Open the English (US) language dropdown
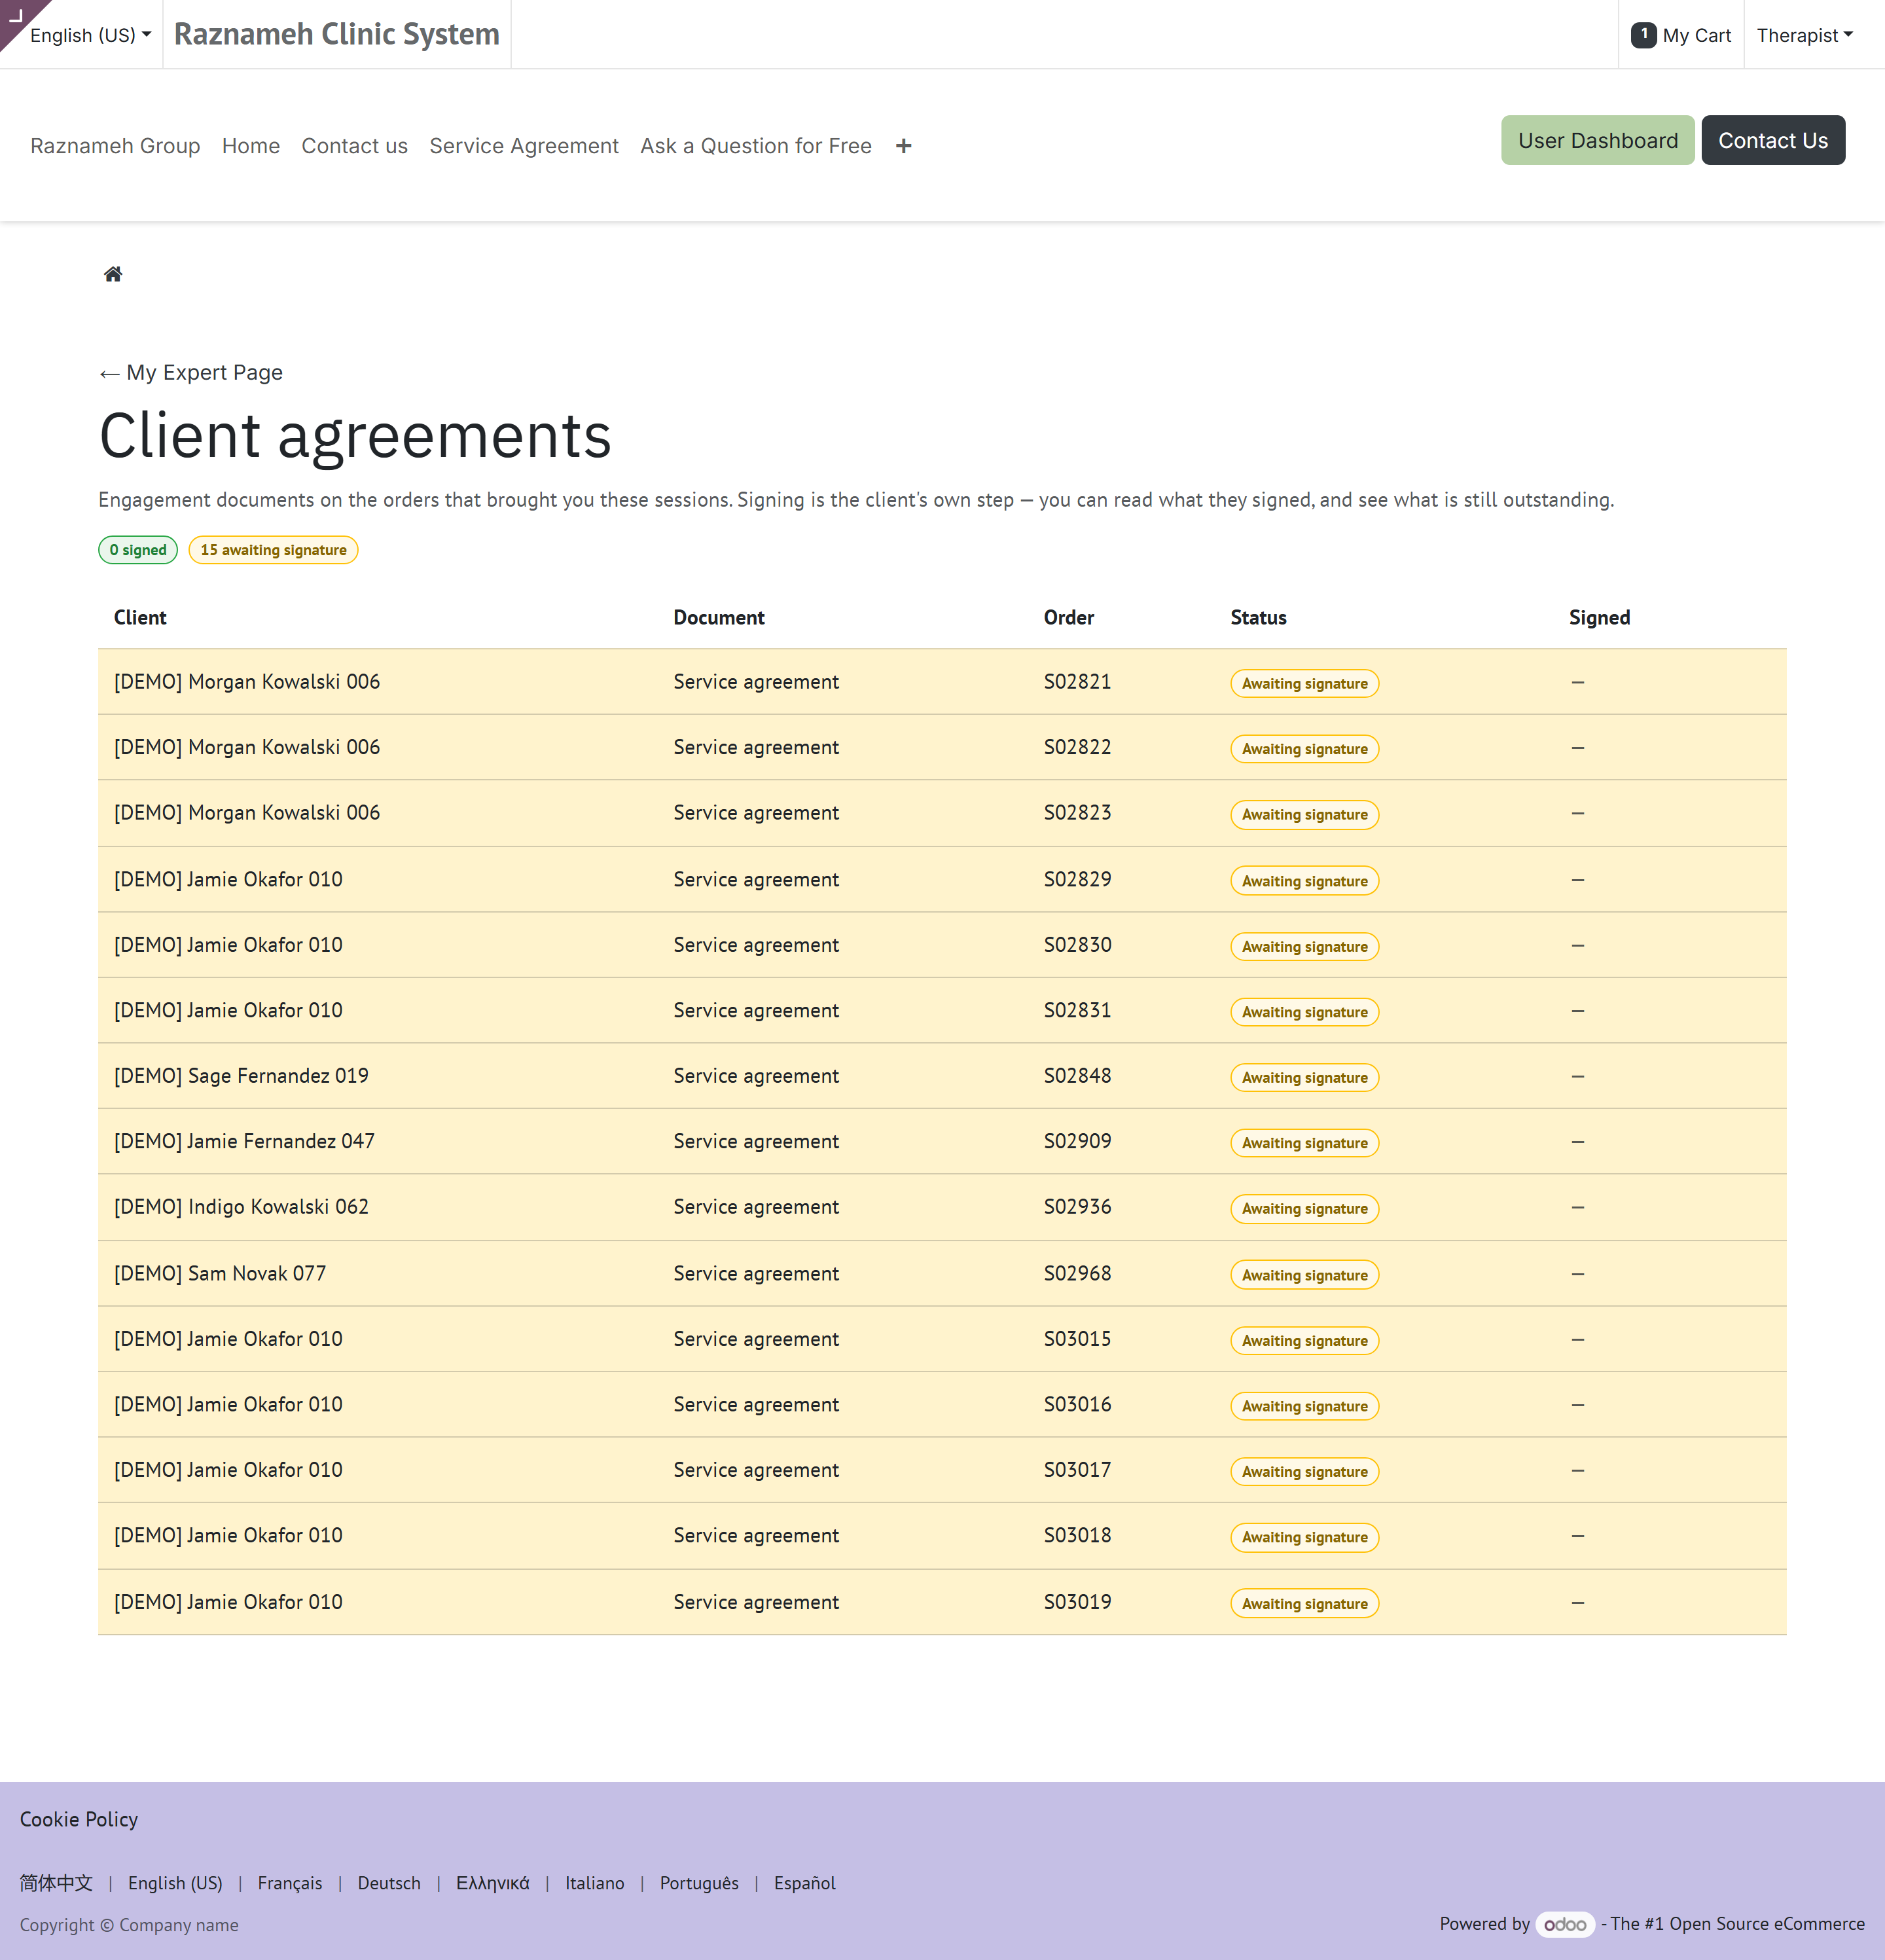 pyautogui.click(x=90, y=35)
